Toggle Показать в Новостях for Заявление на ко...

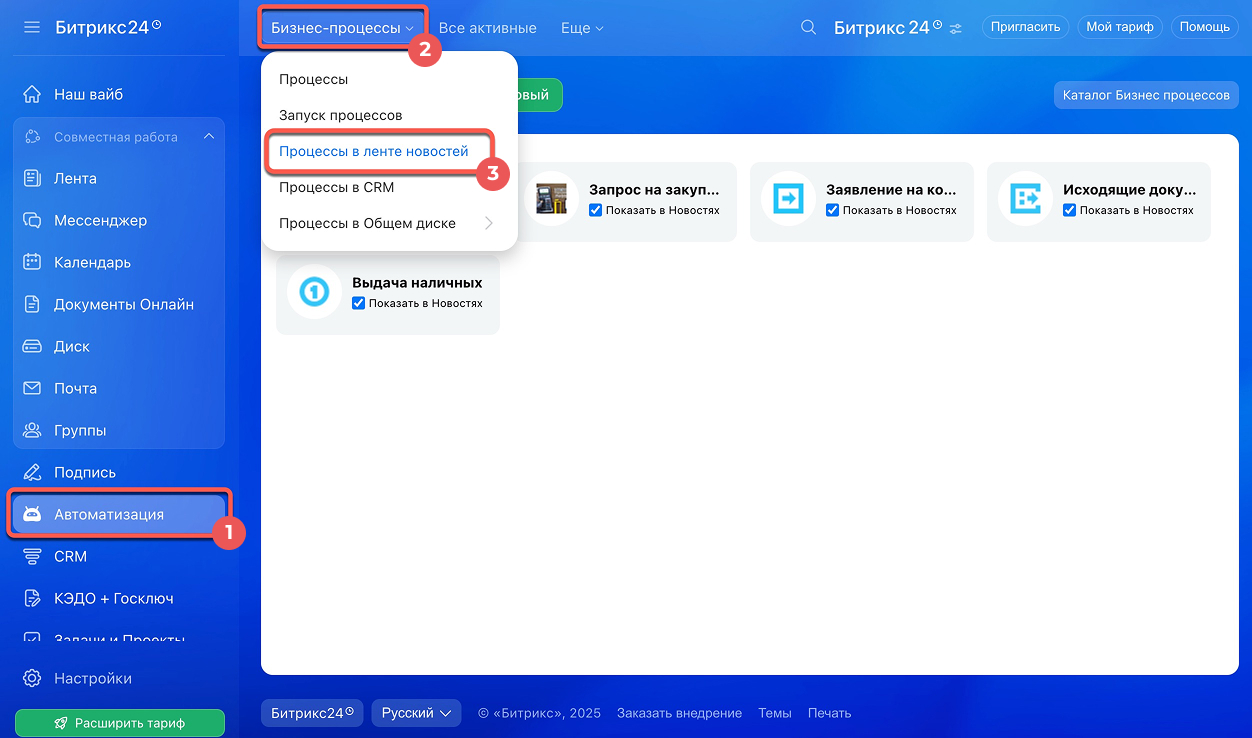pyautogui.click(x=833, y=210)
